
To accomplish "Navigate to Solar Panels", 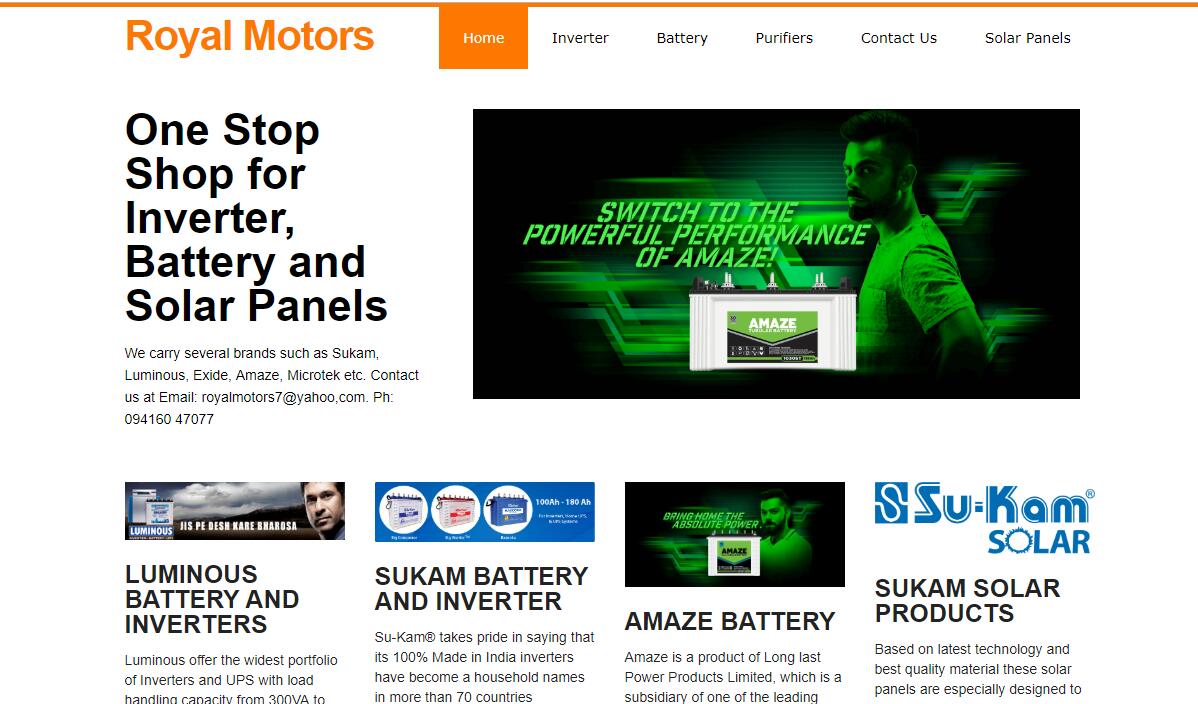I will (1027, 37).
